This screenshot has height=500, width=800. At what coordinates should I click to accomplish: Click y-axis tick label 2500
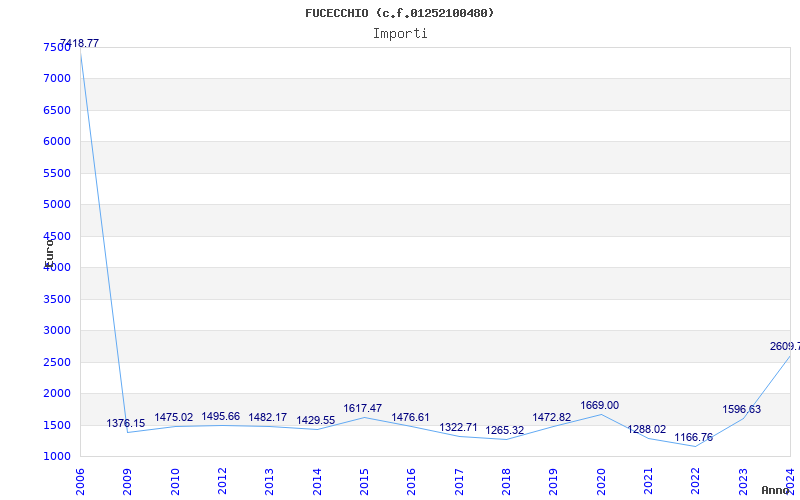[x=57, y=362]
